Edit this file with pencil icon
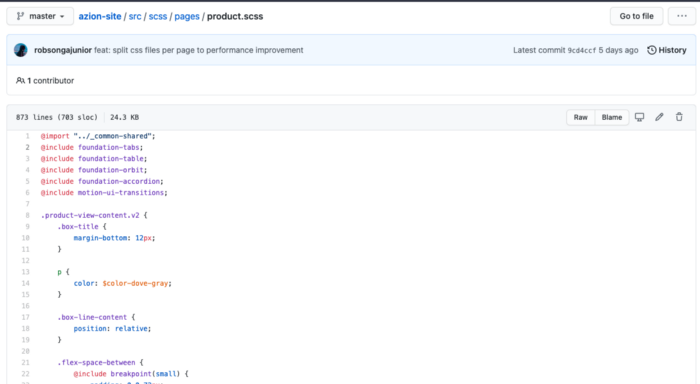 click(659, 117)
